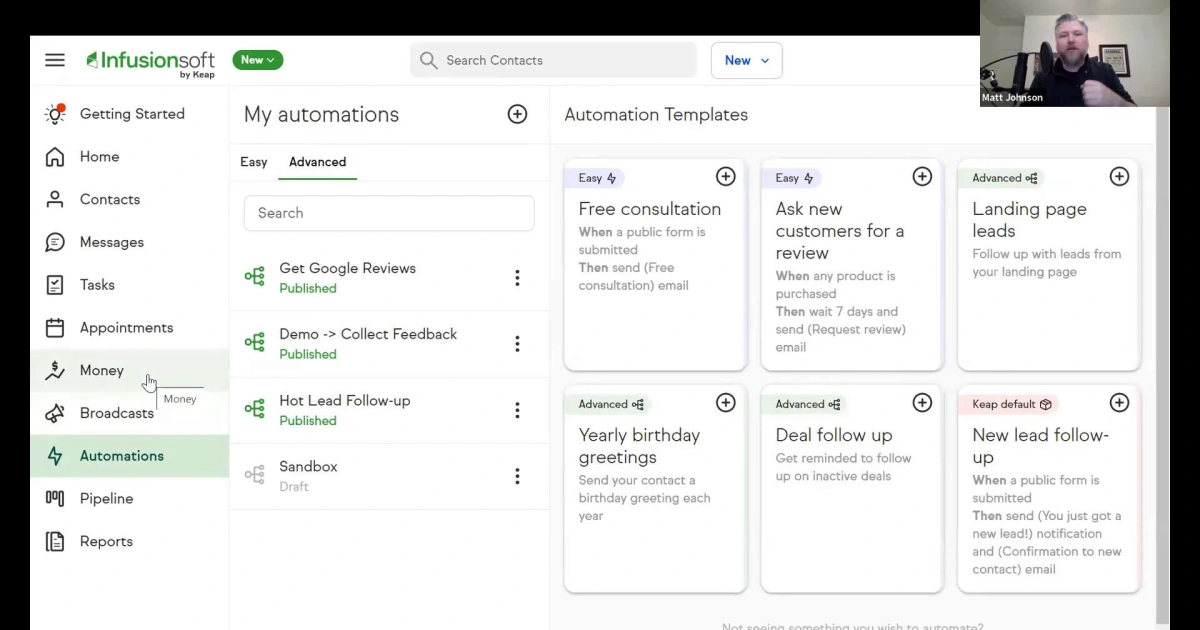Expand the New dropdown beside search
Screen dimensions: 1200x630
point(746,60)
